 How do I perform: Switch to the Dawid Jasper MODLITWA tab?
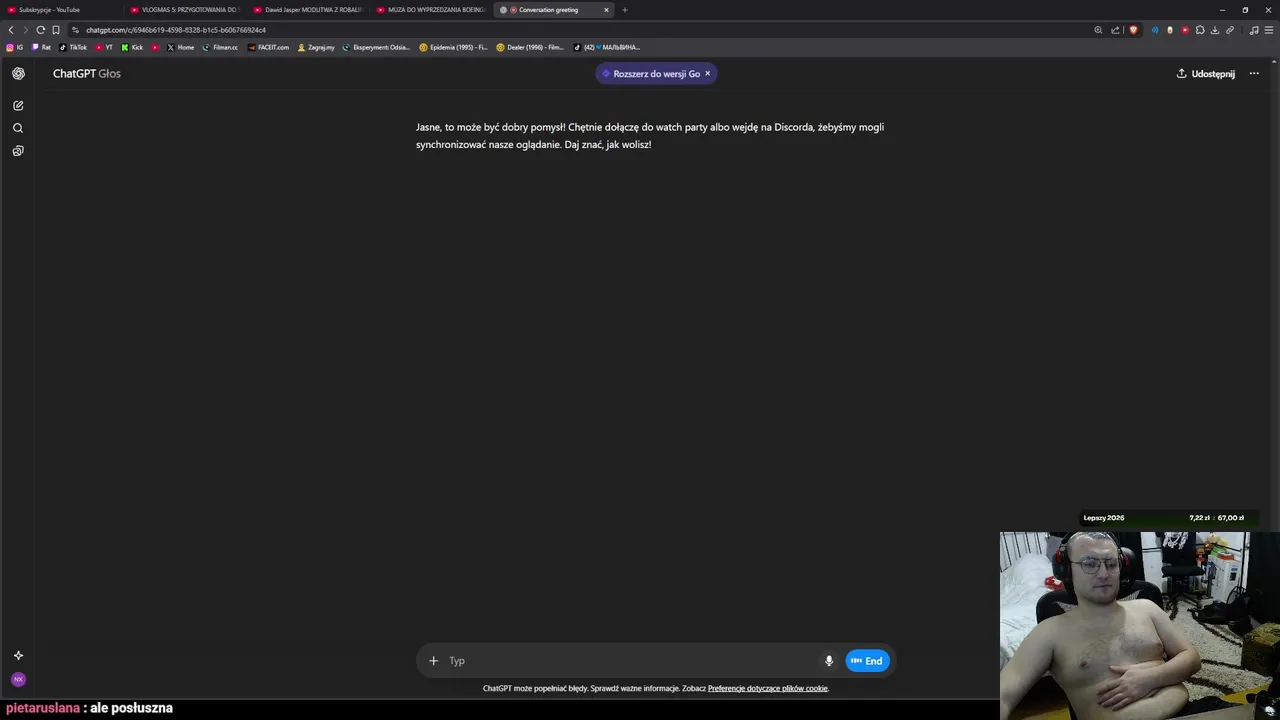point(307,10)
